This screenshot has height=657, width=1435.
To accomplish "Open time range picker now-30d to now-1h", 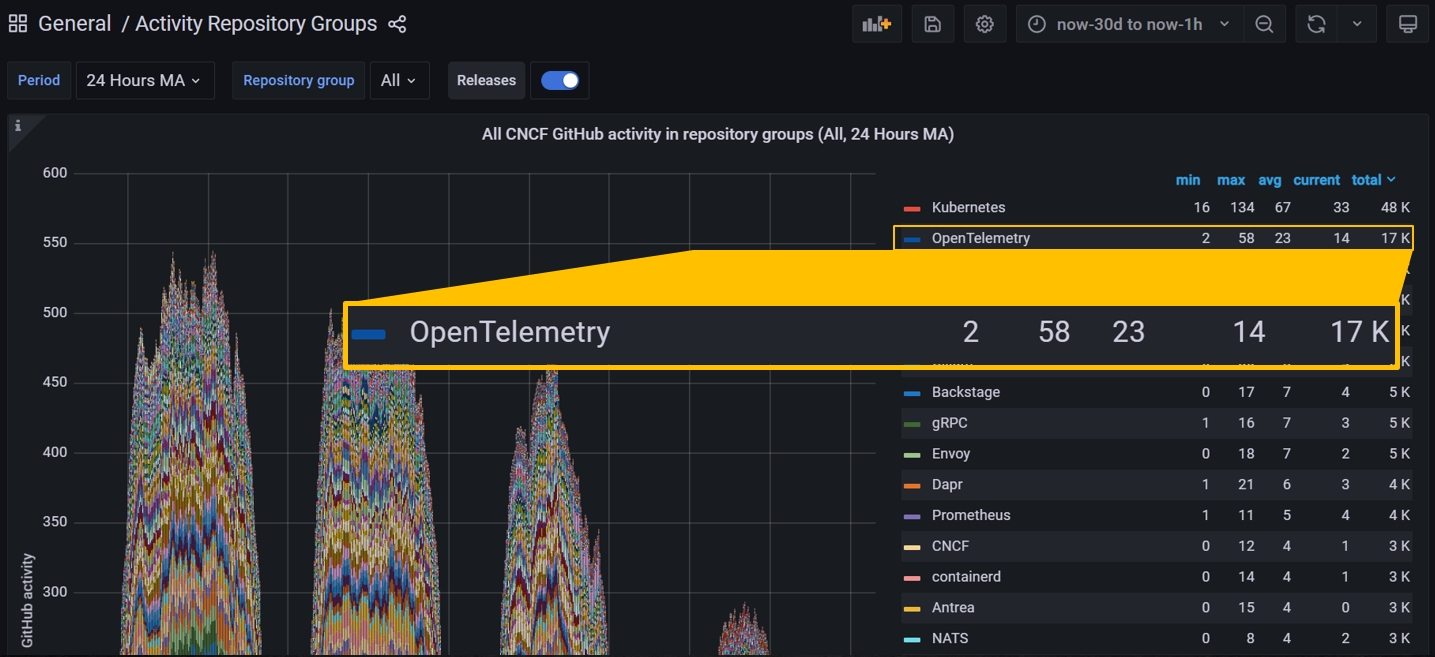I will tap(1130, 24).
